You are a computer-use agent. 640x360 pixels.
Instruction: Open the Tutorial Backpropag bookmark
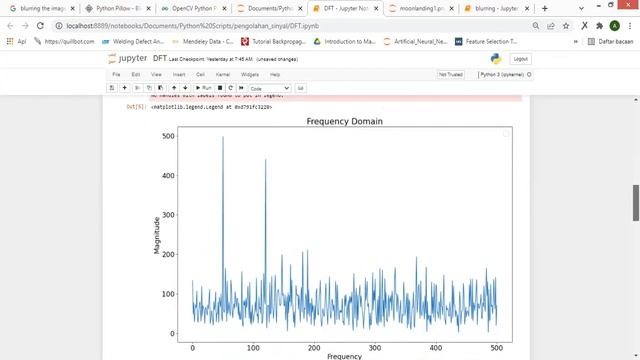point(273,41)
